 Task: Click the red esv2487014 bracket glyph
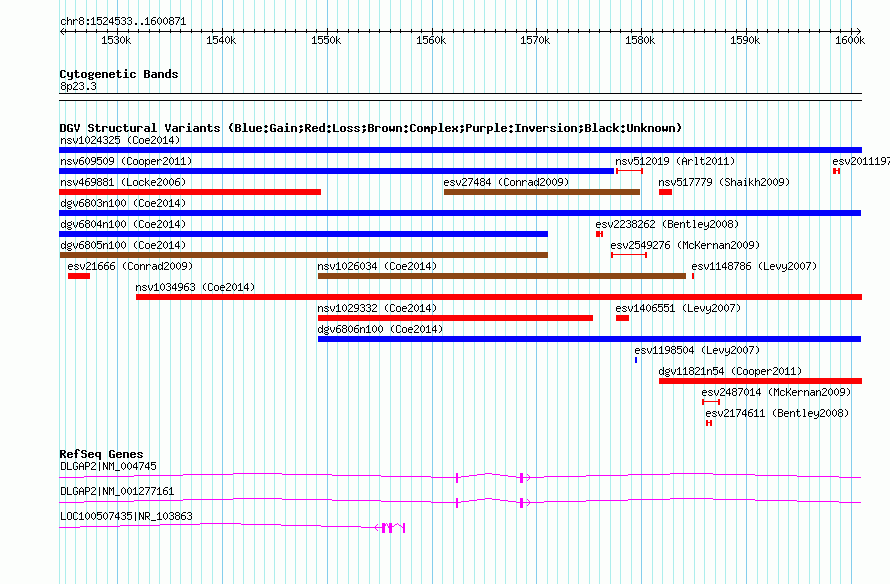711,402
